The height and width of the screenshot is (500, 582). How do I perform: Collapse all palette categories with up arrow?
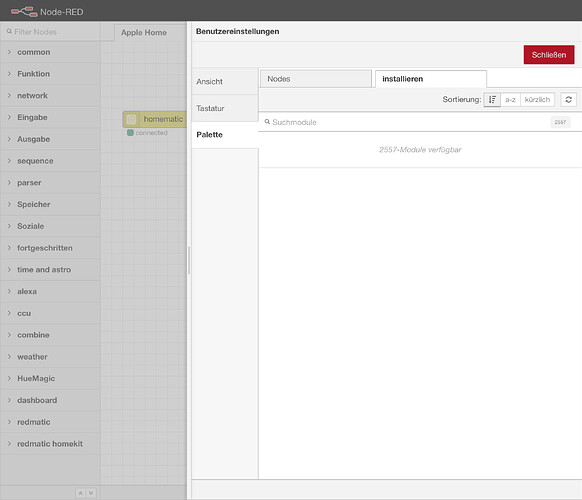point(80,493)
